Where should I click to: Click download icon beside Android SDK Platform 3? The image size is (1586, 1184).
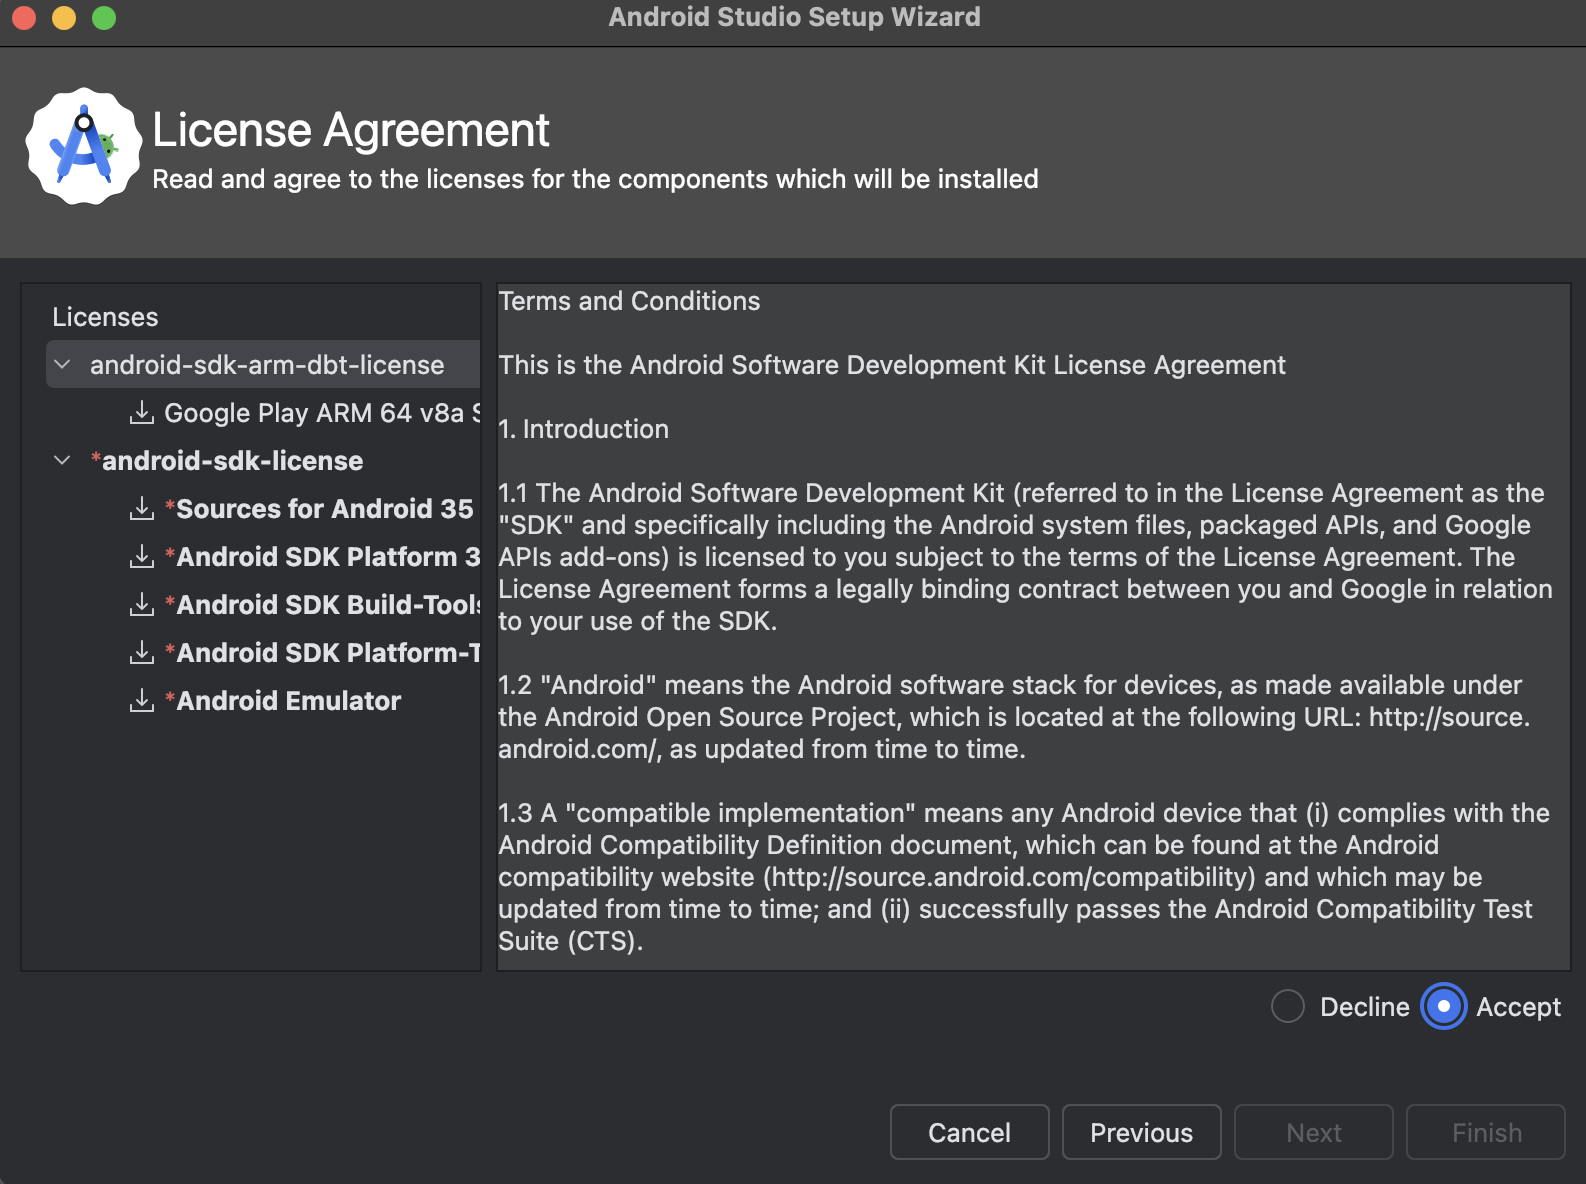point(142,556)
